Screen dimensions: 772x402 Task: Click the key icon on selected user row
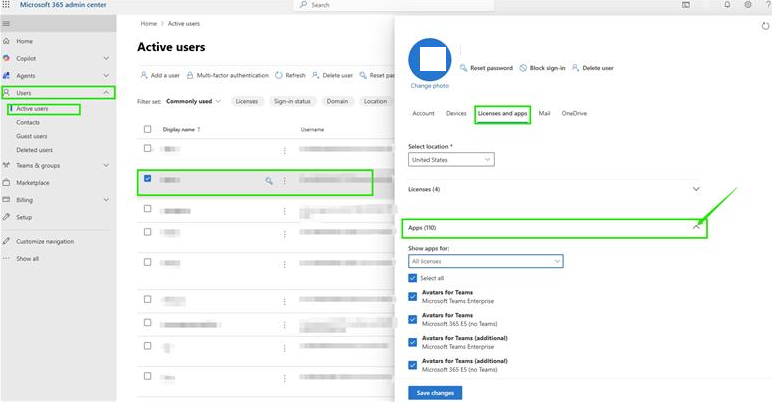pyautogui.click(x=269, y=181)
